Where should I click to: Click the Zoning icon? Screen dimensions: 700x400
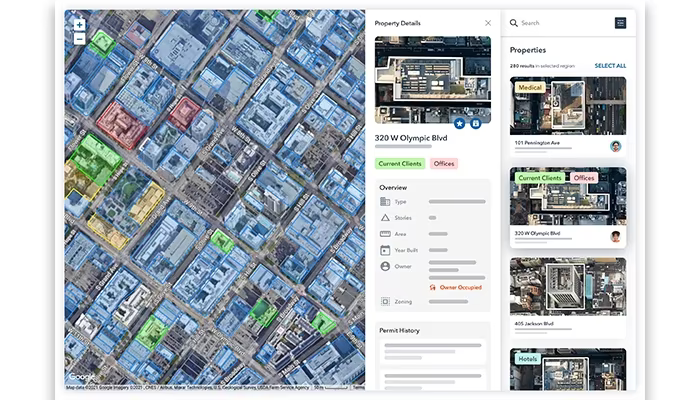point(385,302)
